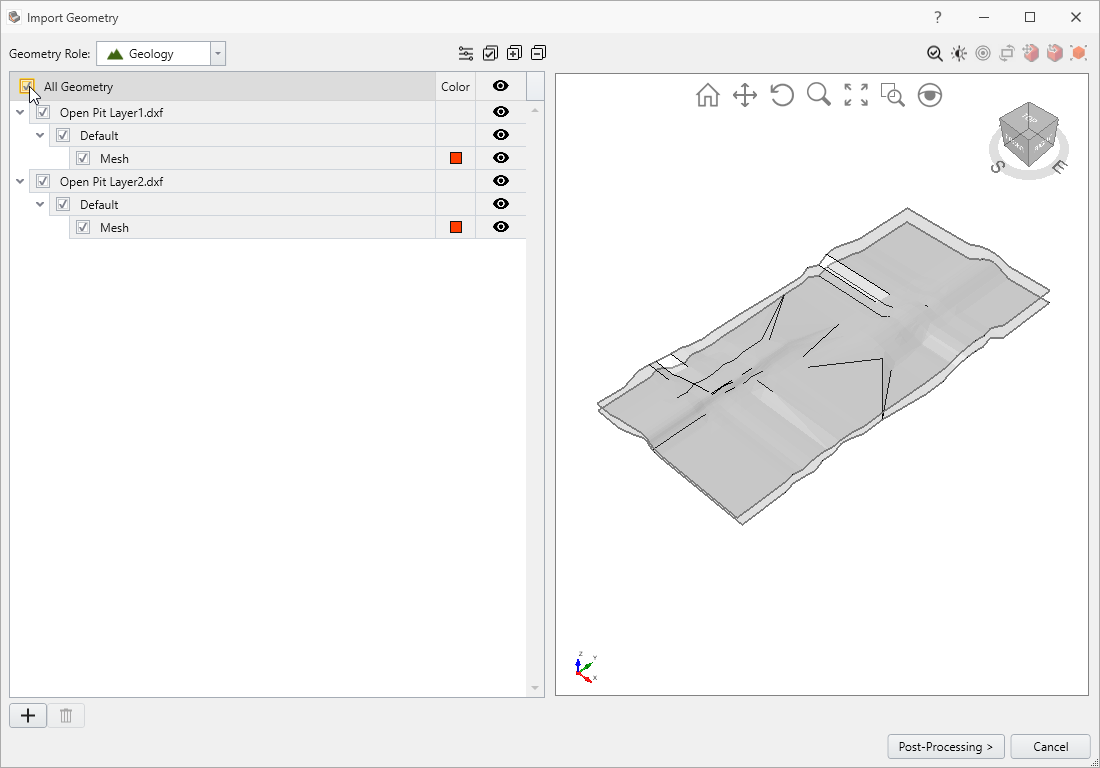Collapse Open Pit Layer1.dxf tree node

(x=20, y=112)
